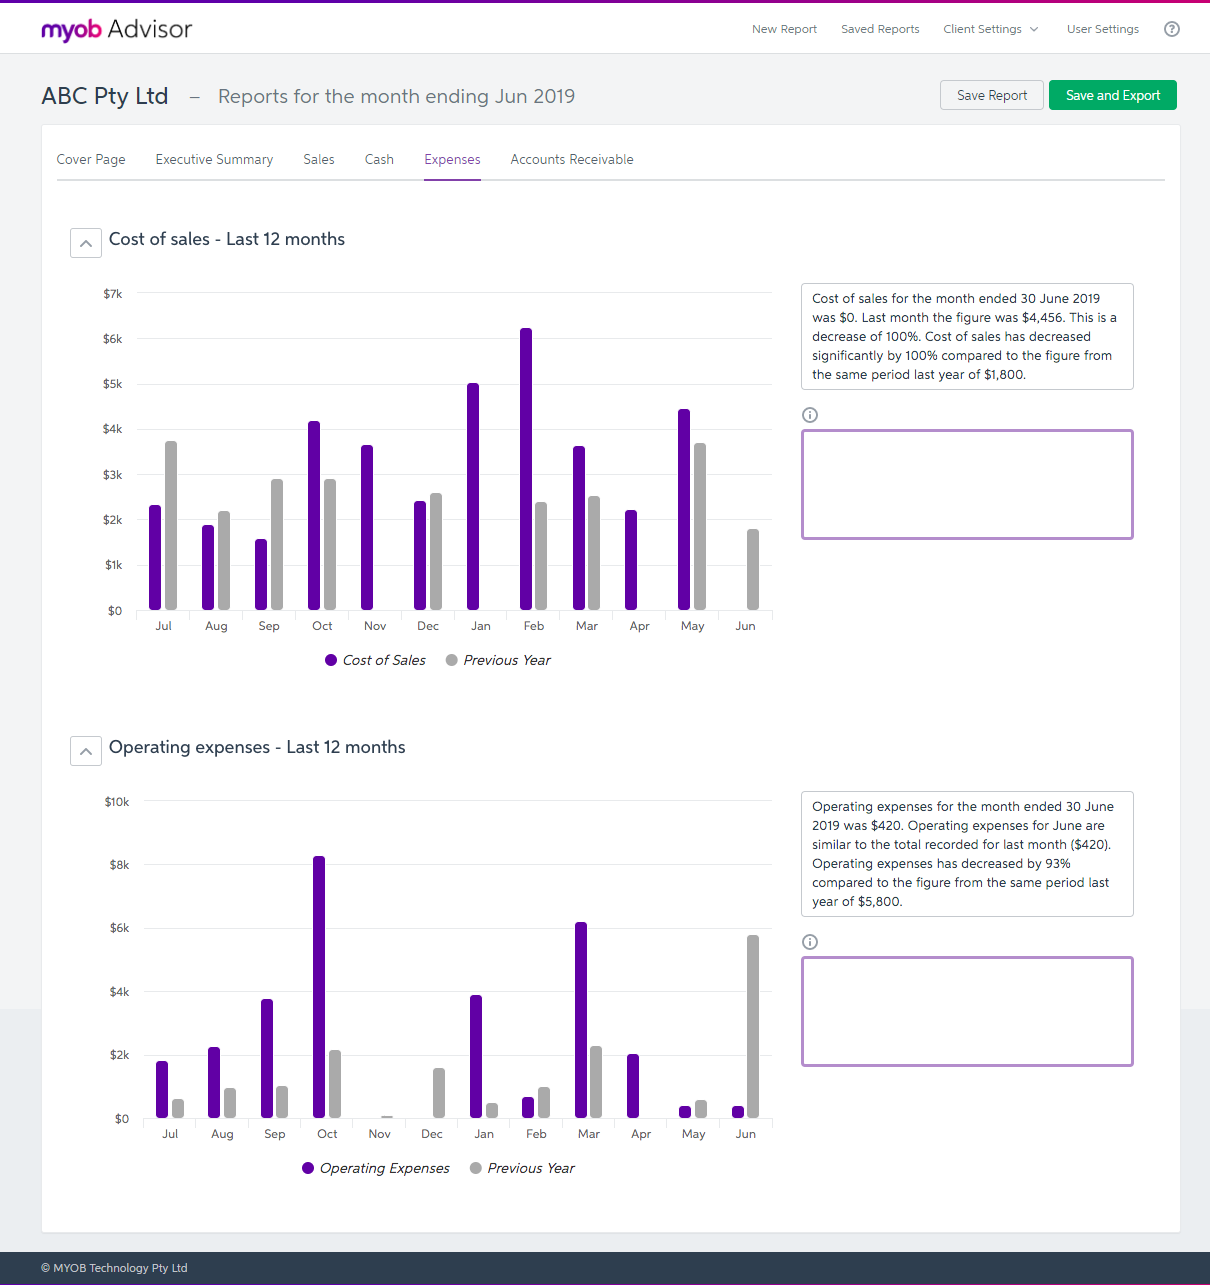Toggle Operating Expenses legend series
Image resolution: width=1210 pixels, height=1285 pixels.
[376, 1168]
